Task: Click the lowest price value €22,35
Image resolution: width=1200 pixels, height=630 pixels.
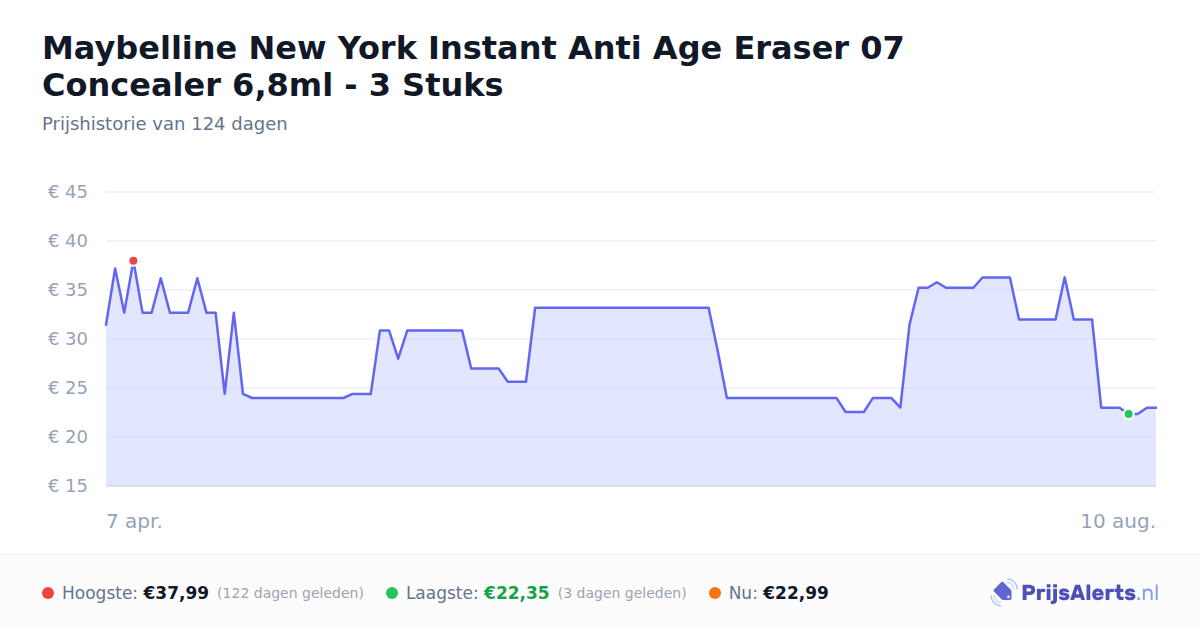Action: [x=516, y=593]
